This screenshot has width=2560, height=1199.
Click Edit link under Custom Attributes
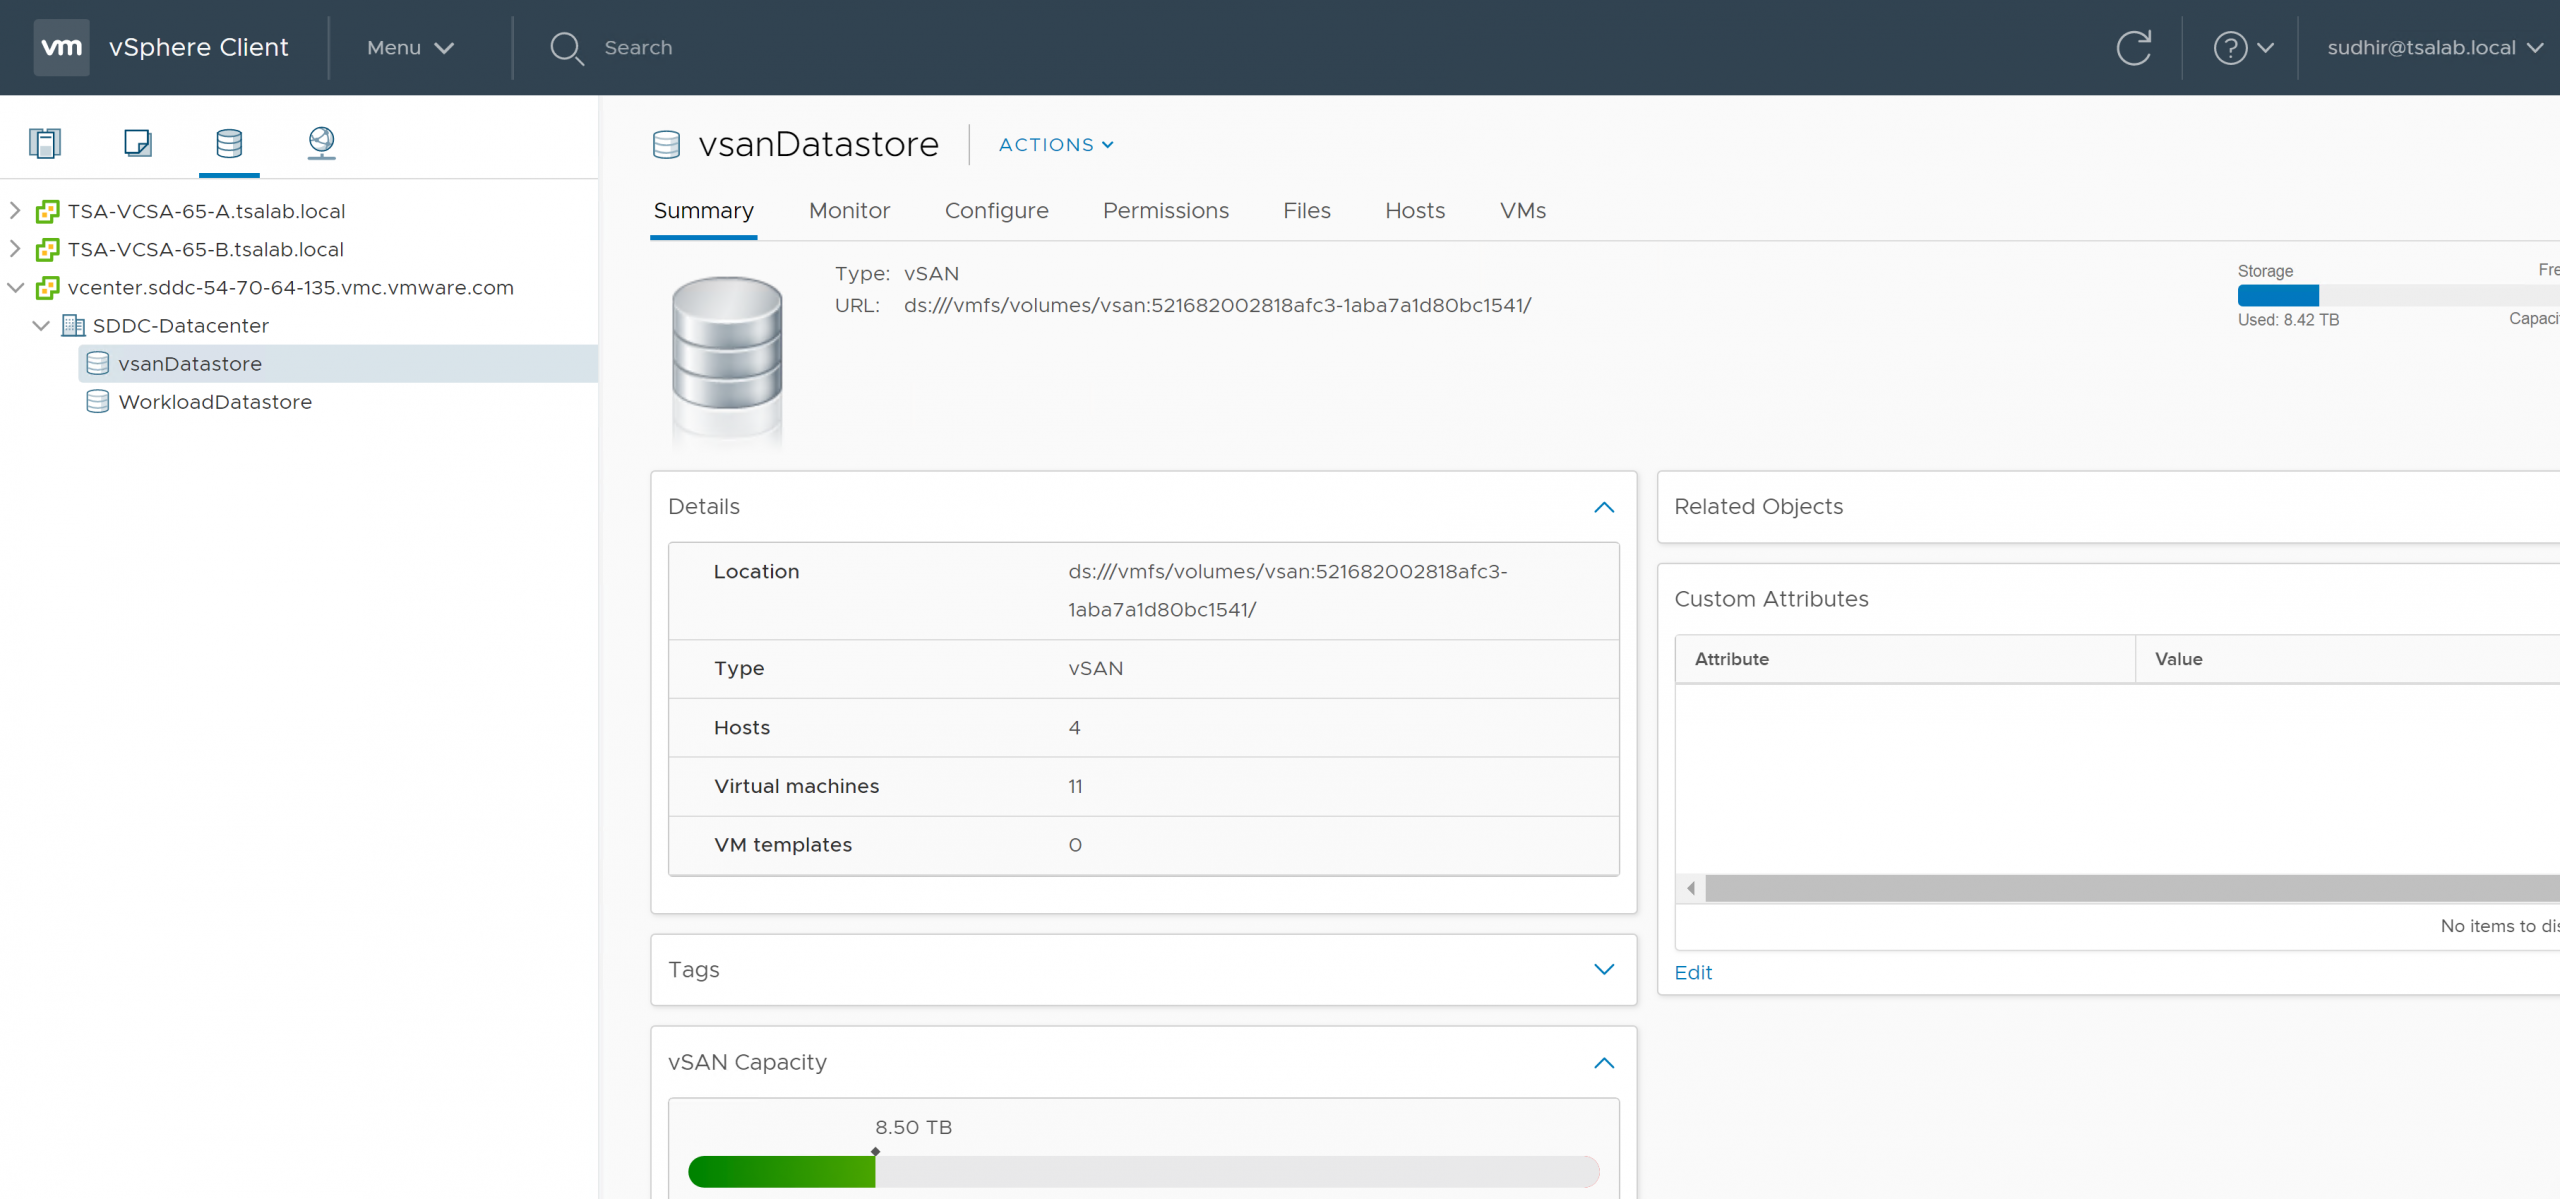1692,972
